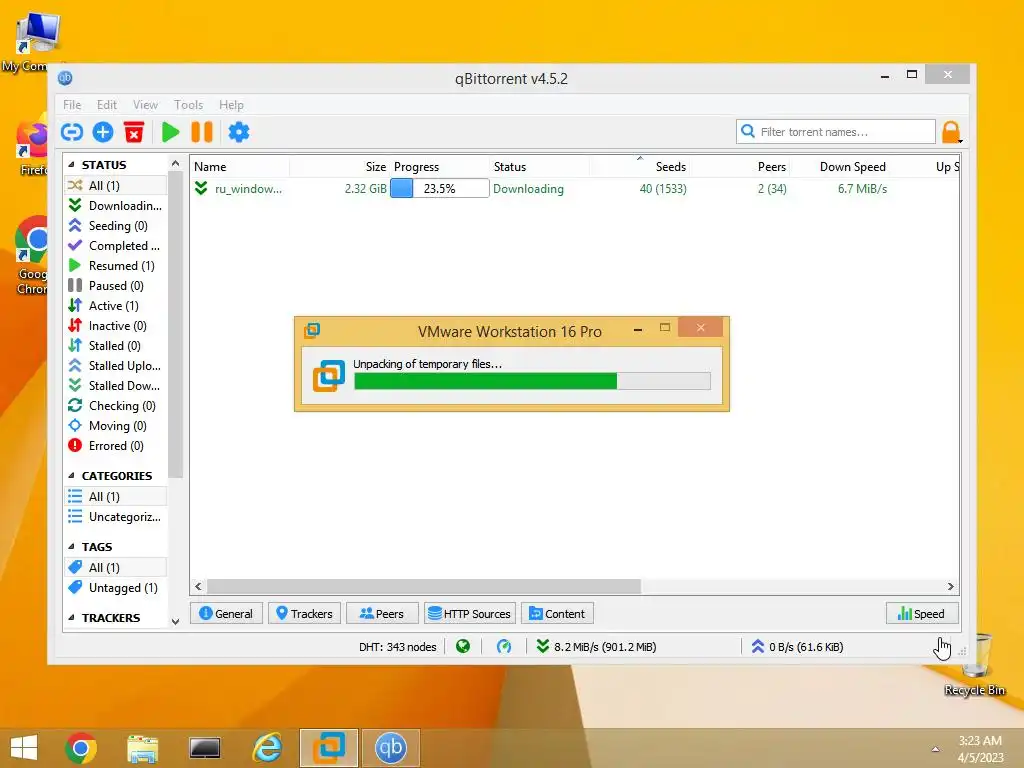Open the Speed graph tab
The height and width of the screenshot is (768, 1024).
tap(921, 613)
